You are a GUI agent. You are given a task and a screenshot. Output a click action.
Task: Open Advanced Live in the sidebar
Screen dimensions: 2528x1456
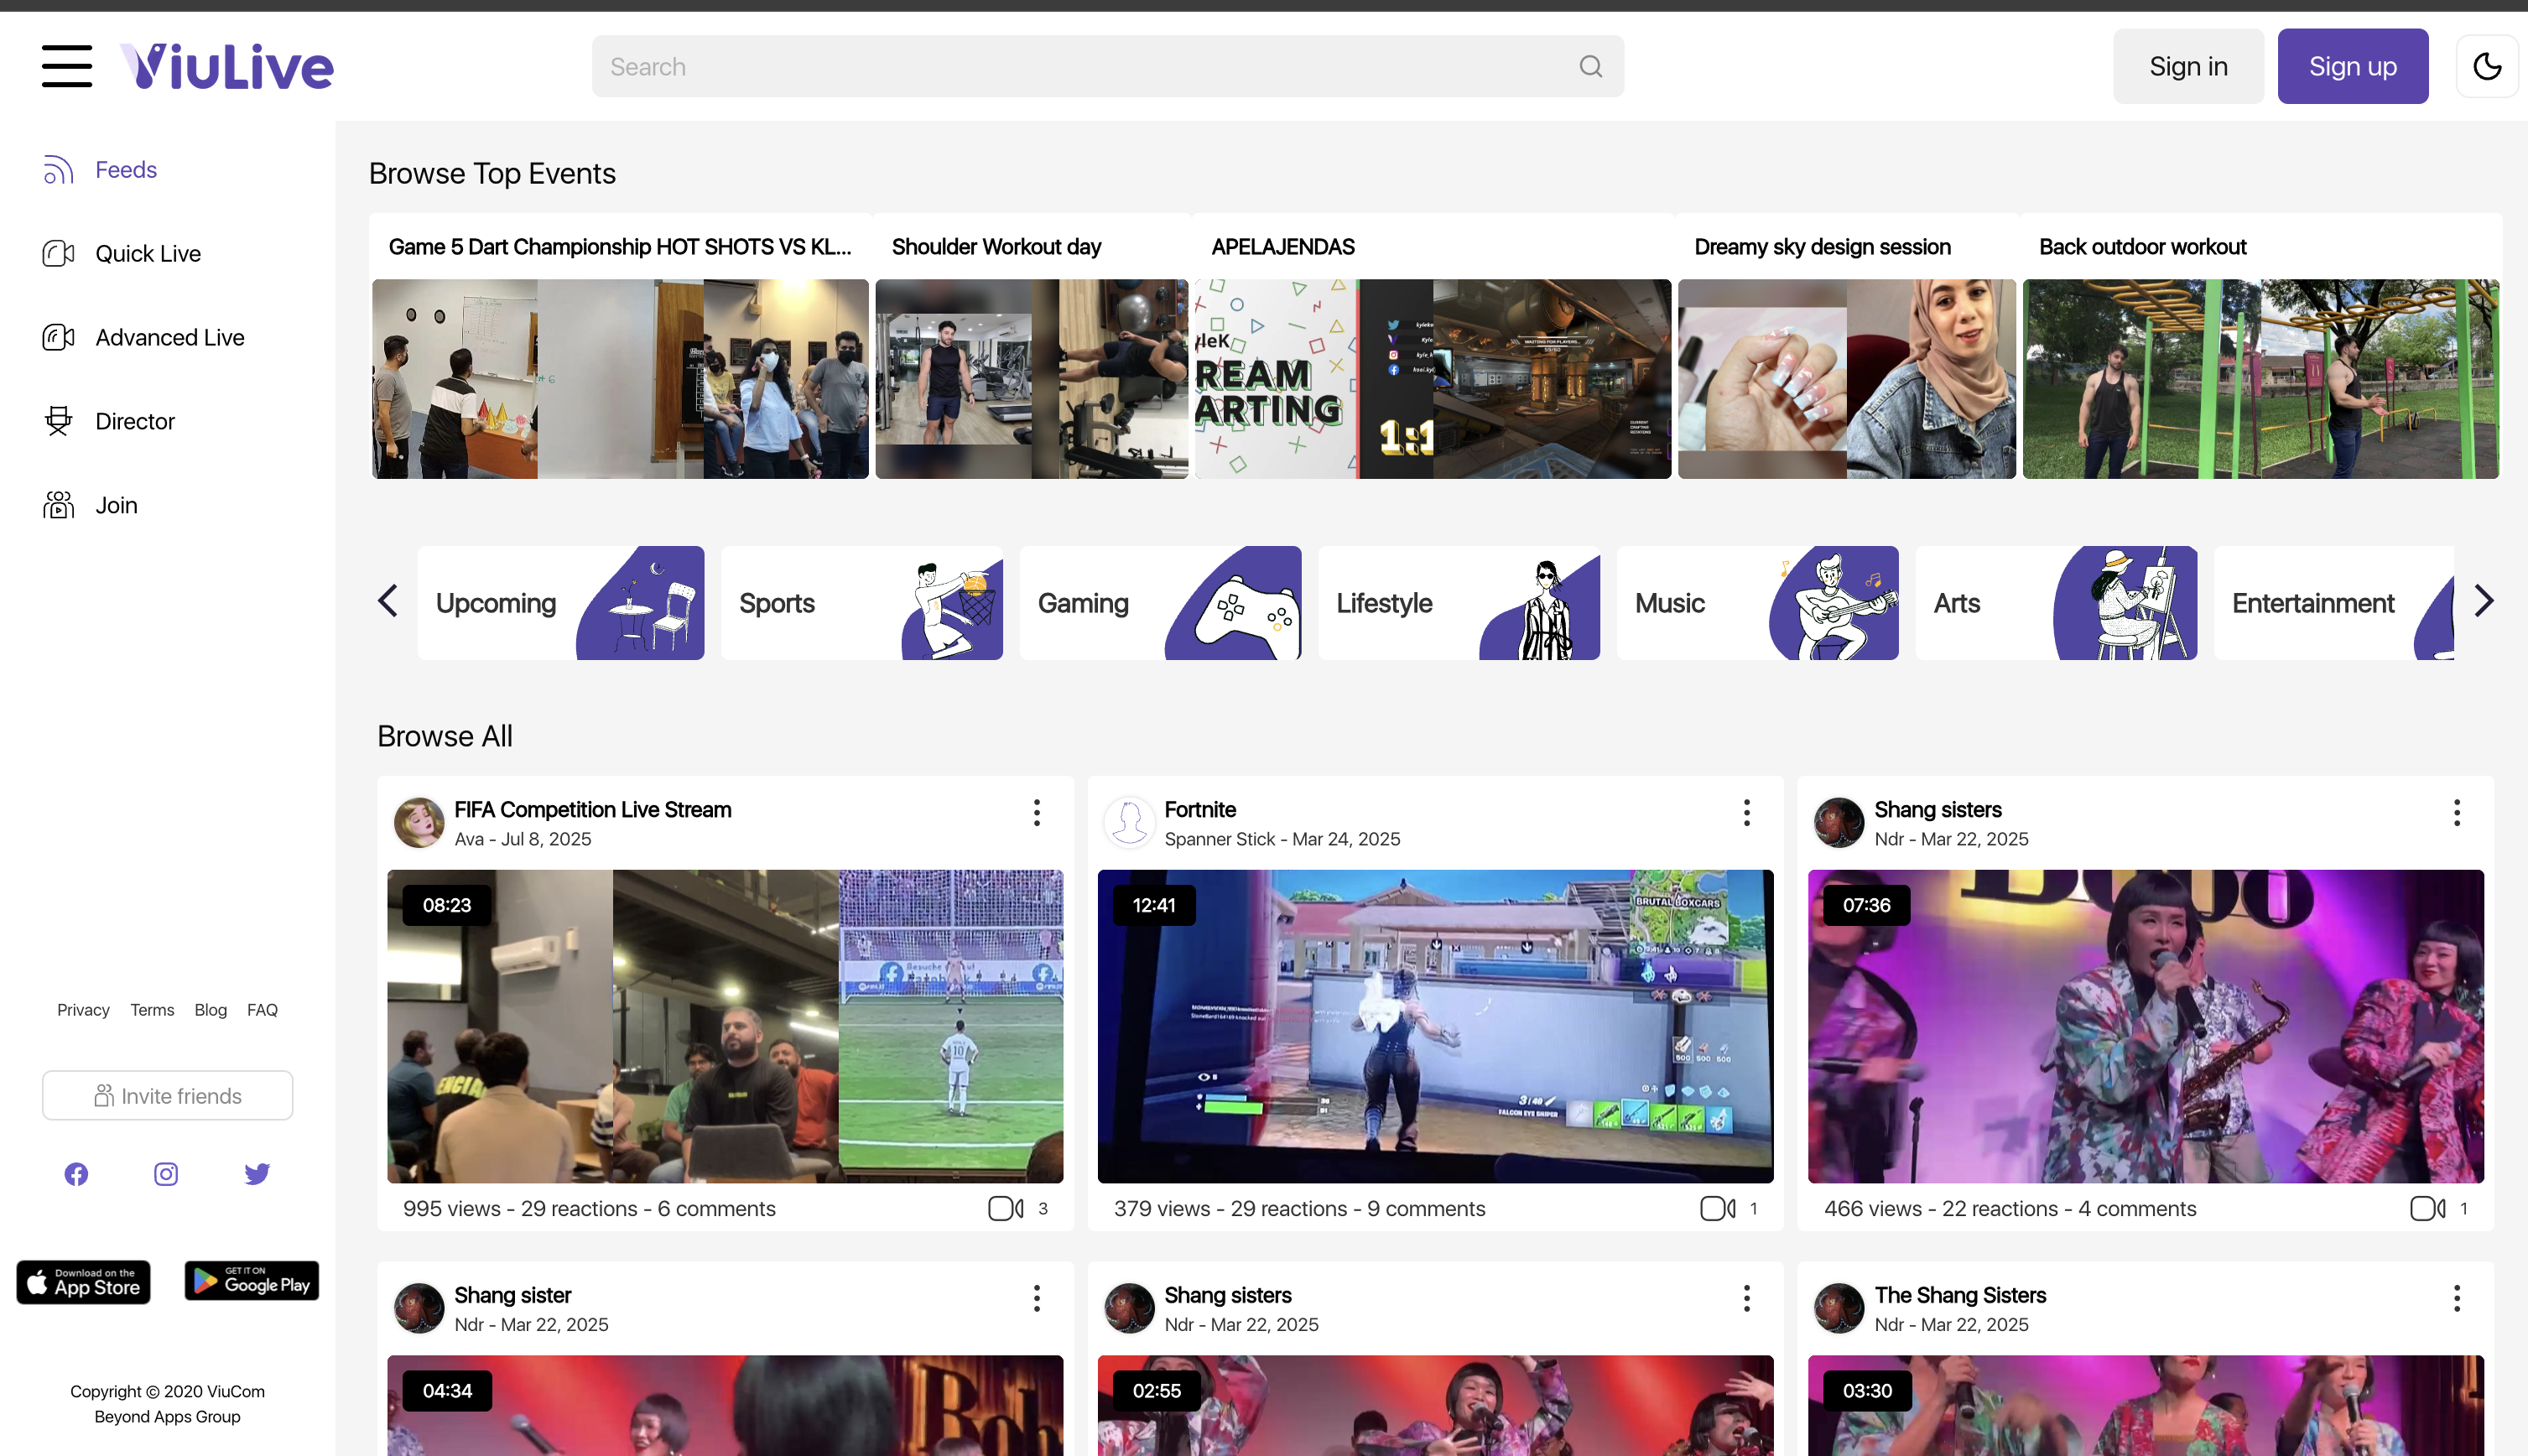[144, 338]
